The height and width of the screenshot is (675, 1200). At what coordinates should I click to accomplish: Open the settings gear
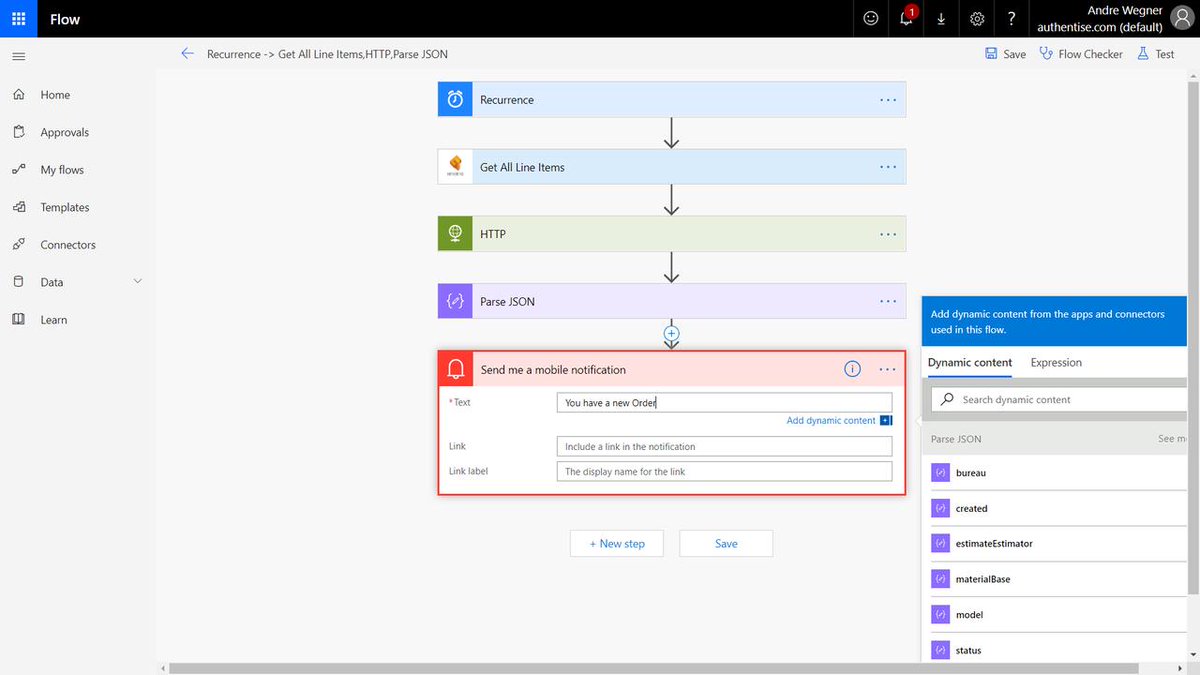977,18
